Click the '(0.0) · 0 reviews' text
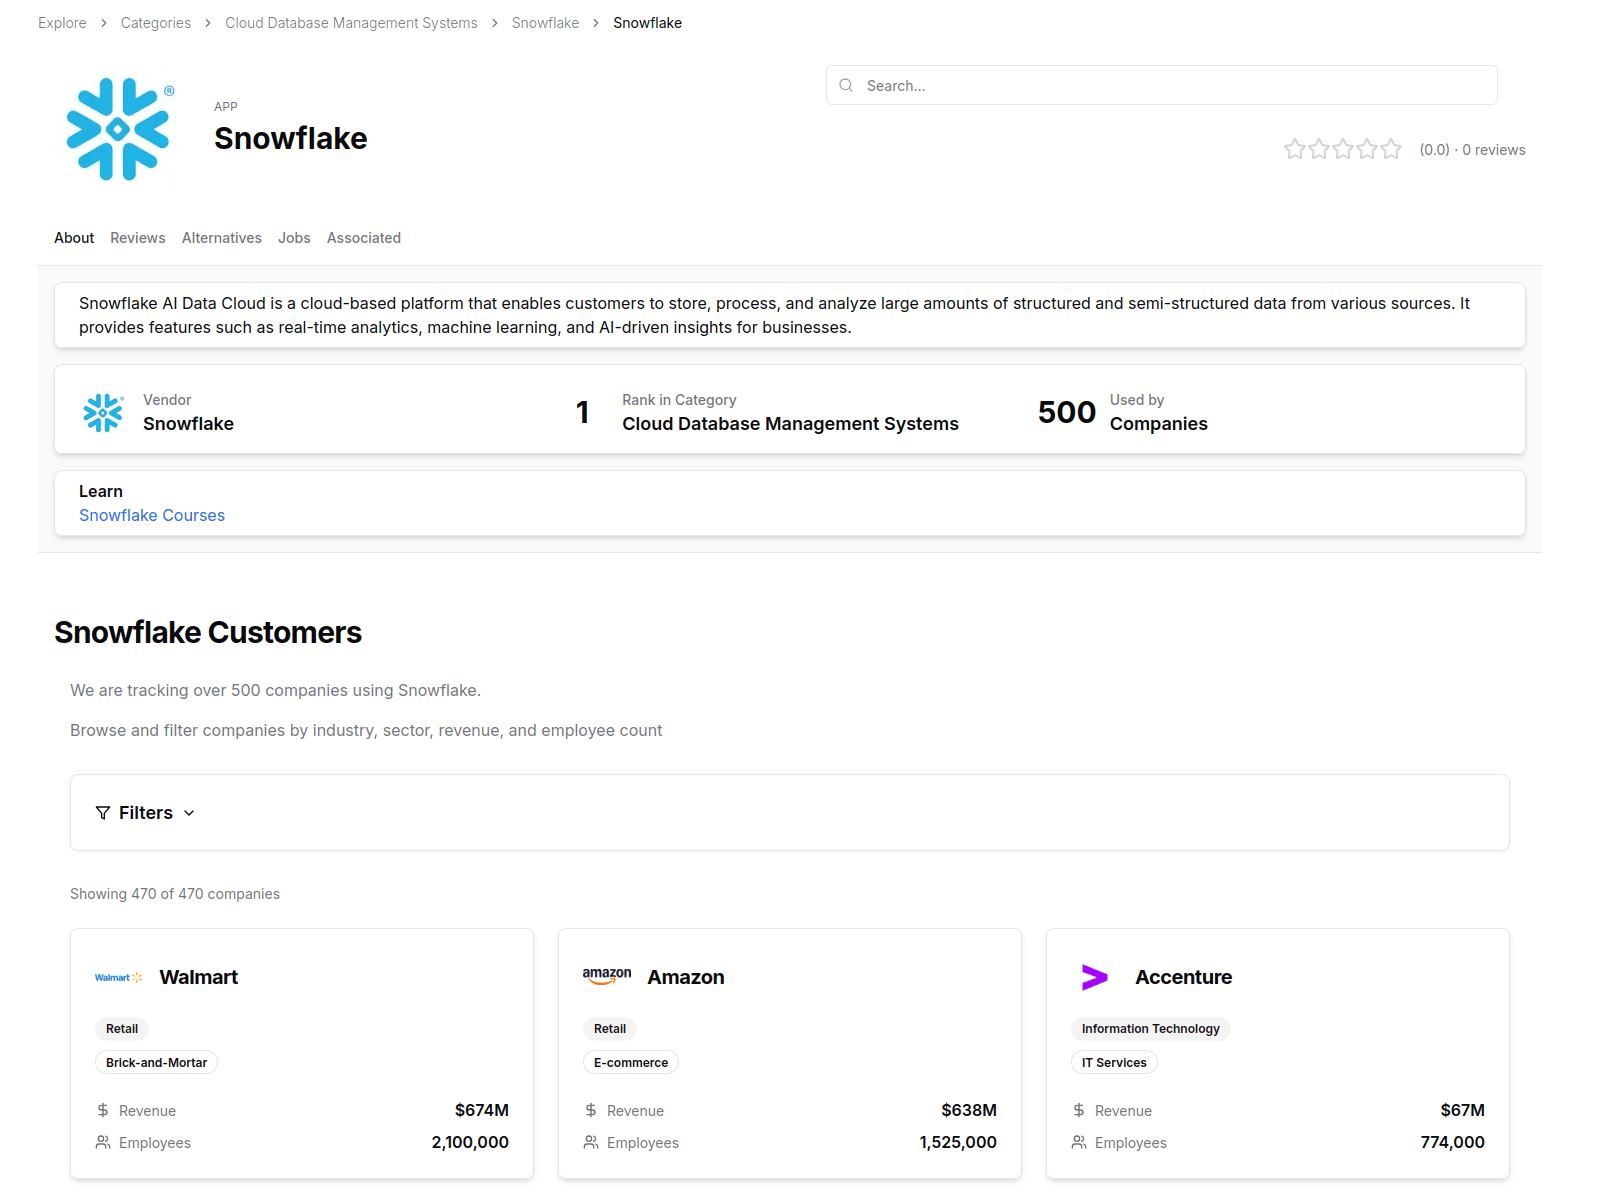This screenshot has width=1611, height=1186. tap(1473, 150)
